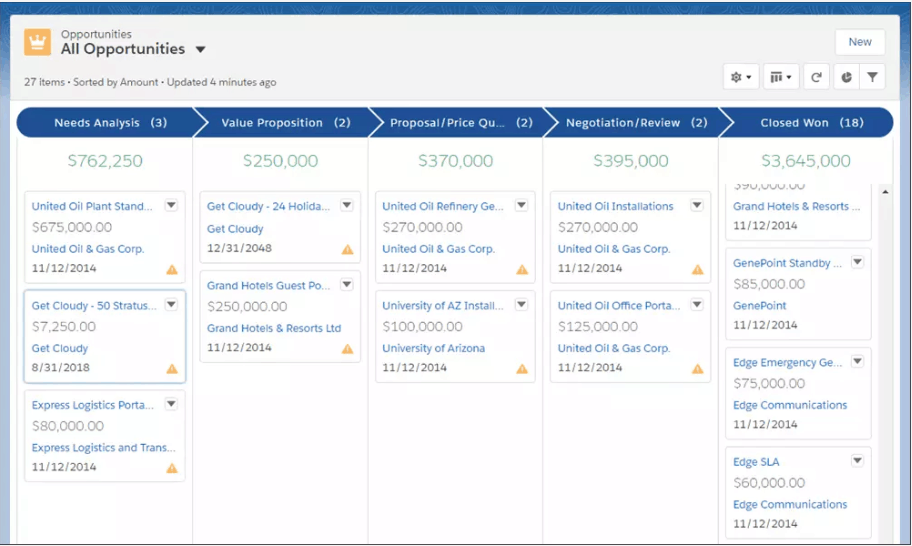Viewport: 912px width, 546px height.
Task: Click the New opportunity button
Action: tap(860, 42)
